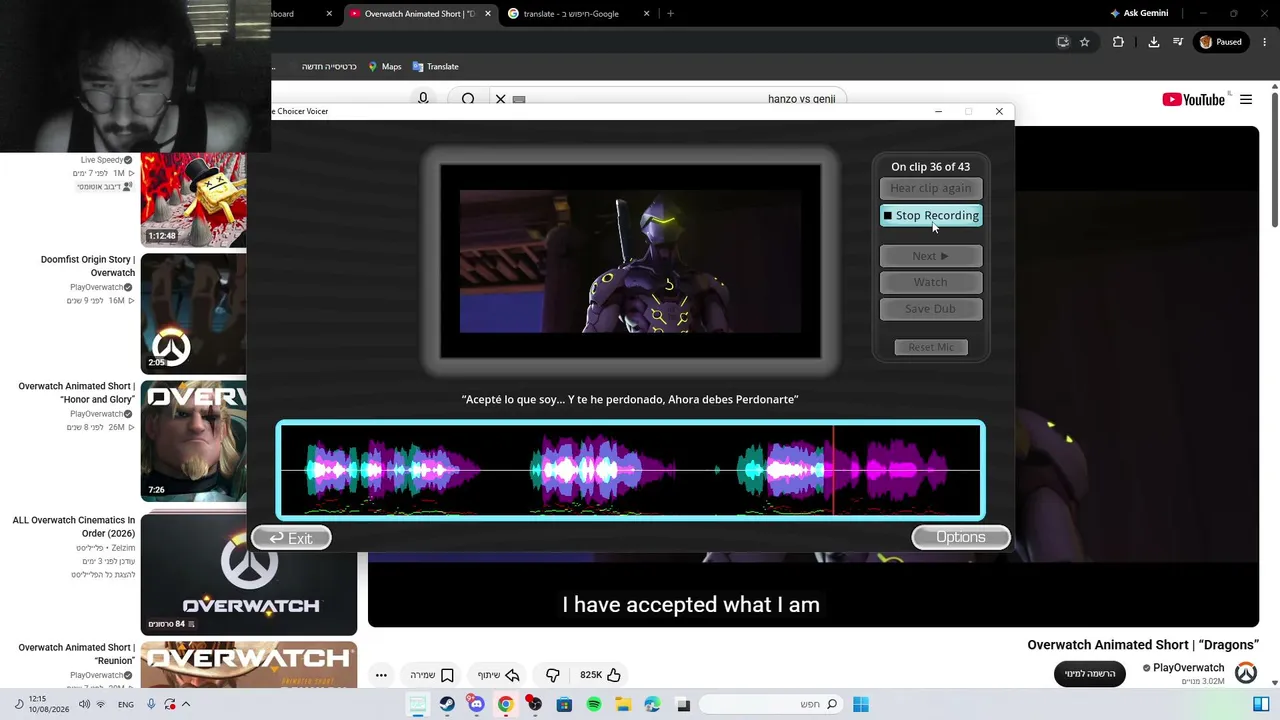Click the taskbar search box
Screen dimensions: 1280x720
click(x=770, y=705)
